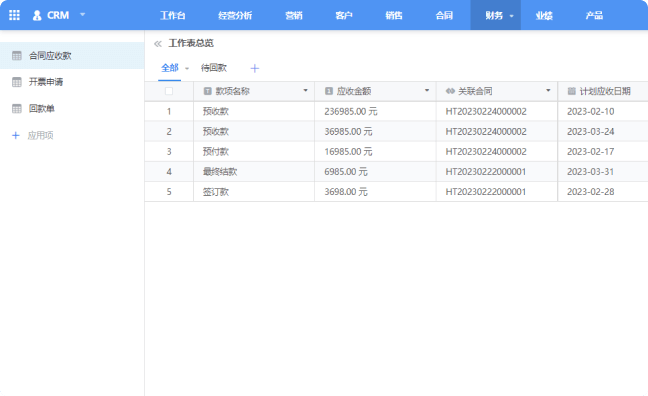Select row number 5
Screen dimensions: 648x396
coord(169,192)
